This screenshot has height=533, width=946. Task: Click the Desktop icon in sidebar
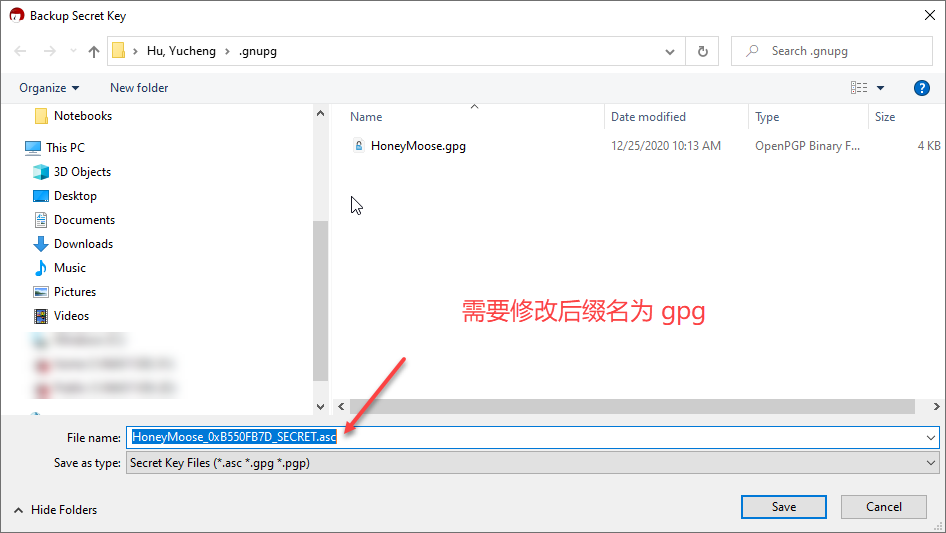[x=41, y=196]
